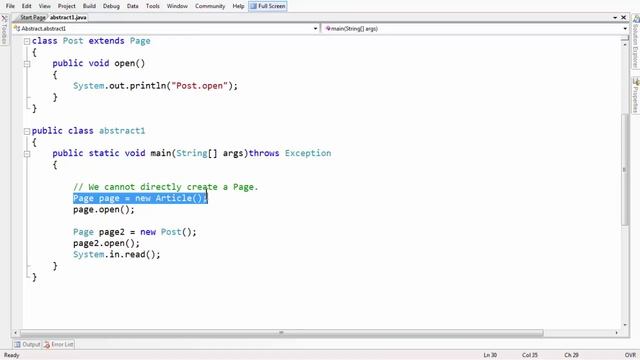Switch to the Start Page tab
Screen dimensions: 640x360
coord(33,18)
